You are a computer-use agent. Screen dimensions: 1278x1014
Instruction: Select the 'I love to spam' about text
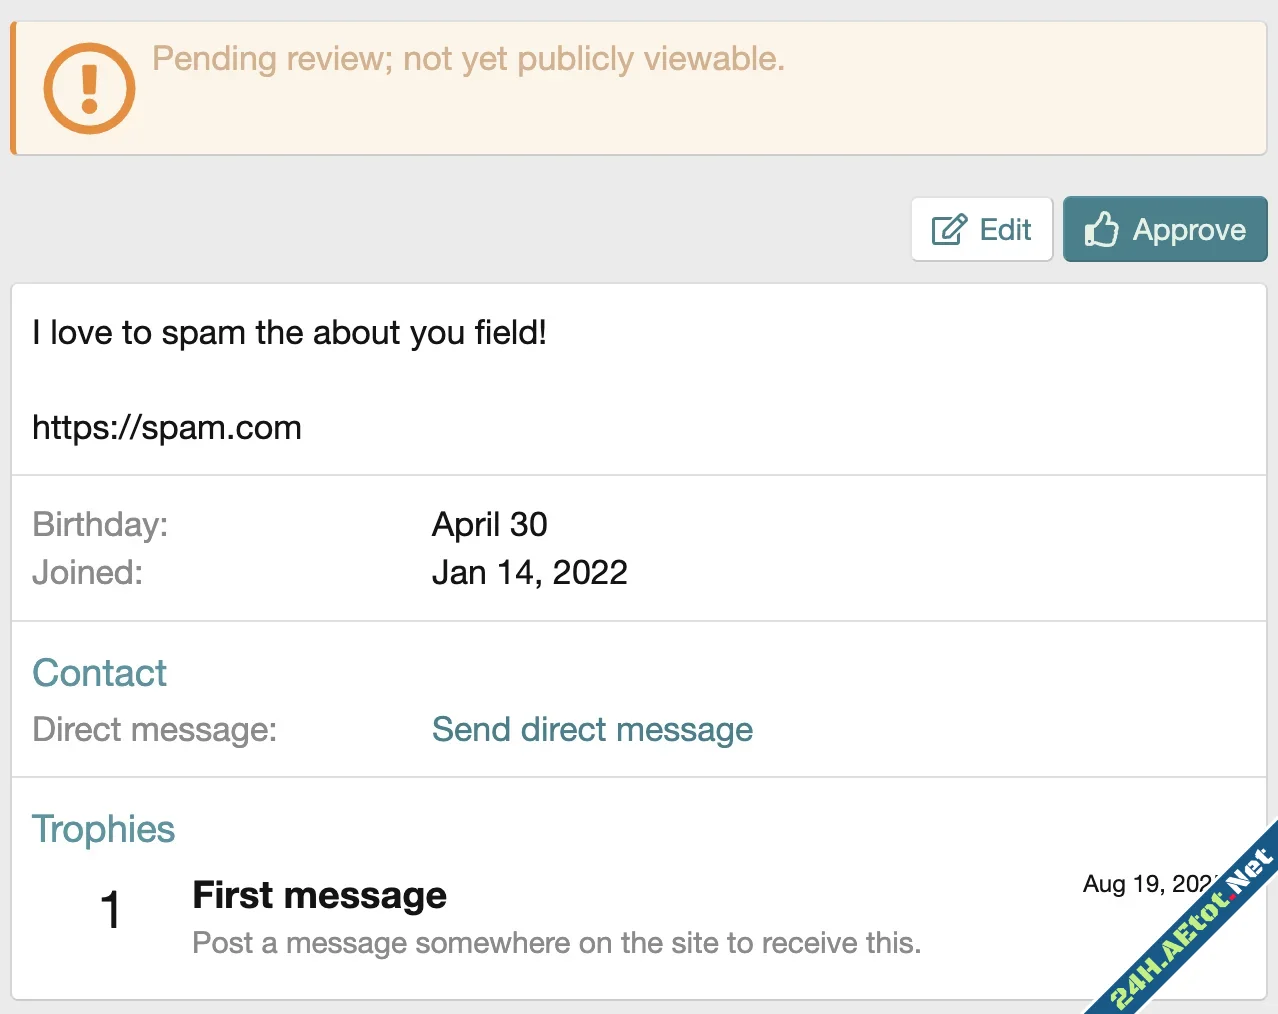click(x=289, y=333)
